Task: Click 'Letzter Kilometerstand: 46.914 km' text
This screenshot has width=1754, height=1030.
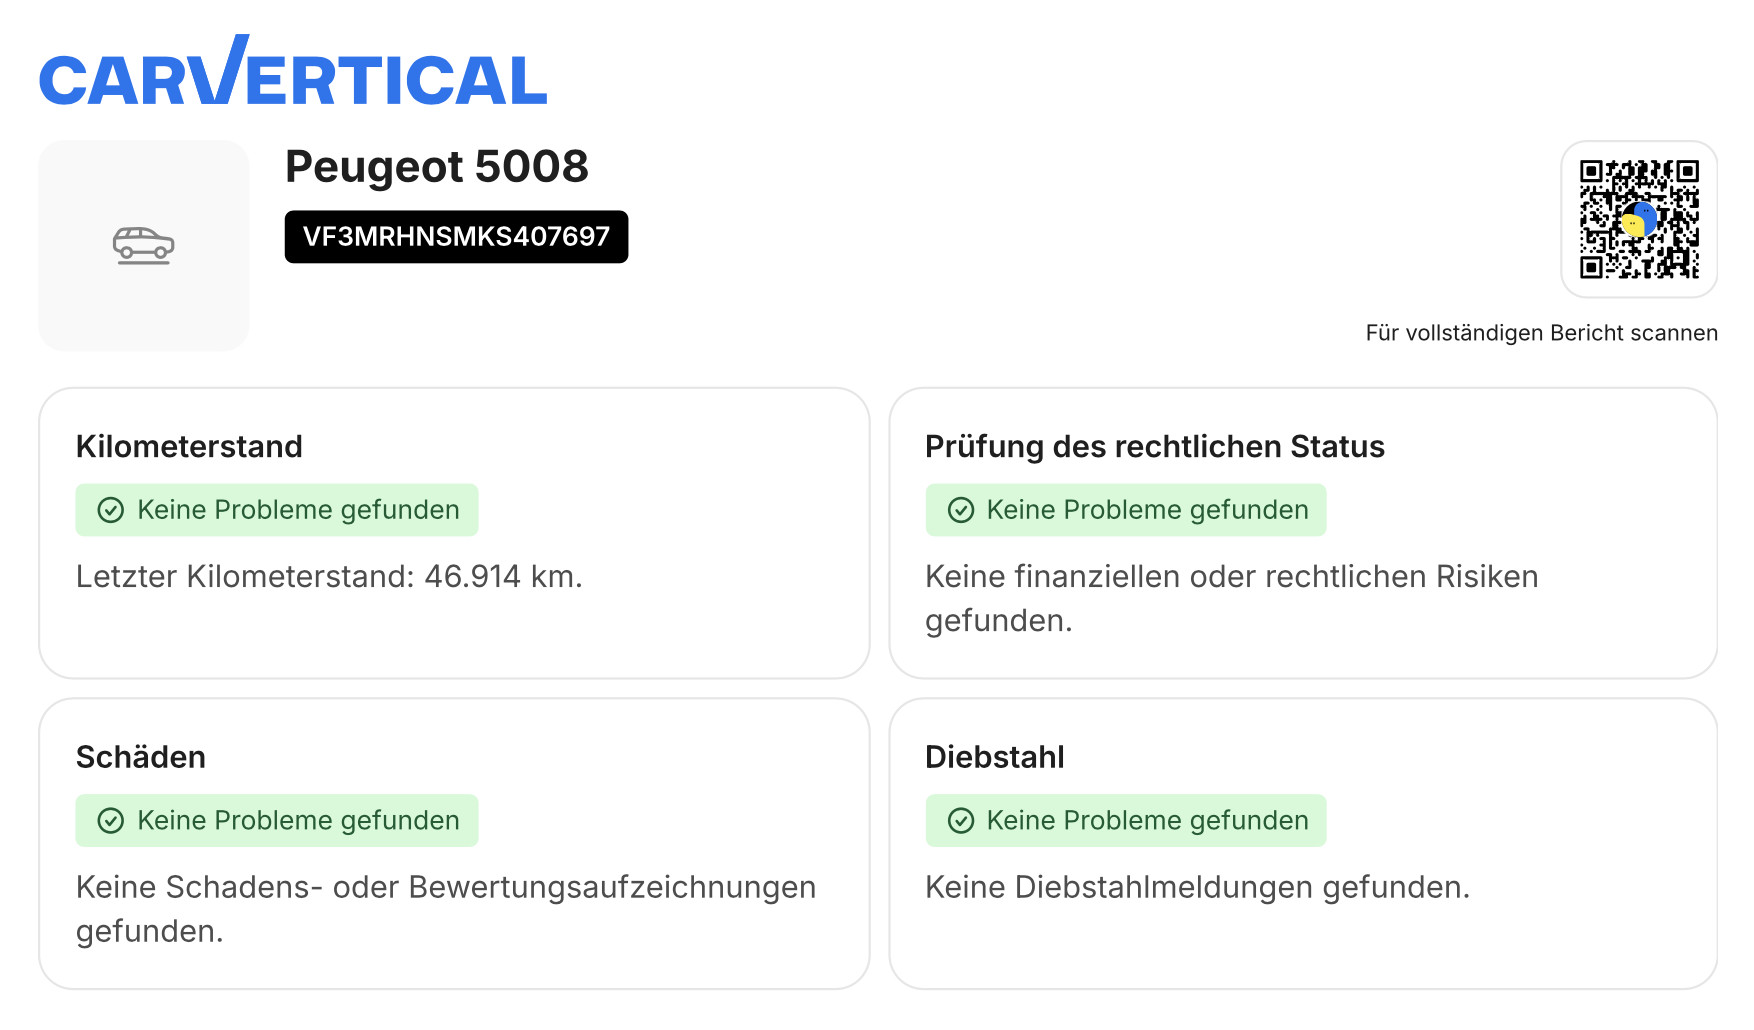Action: coord(329,577)
